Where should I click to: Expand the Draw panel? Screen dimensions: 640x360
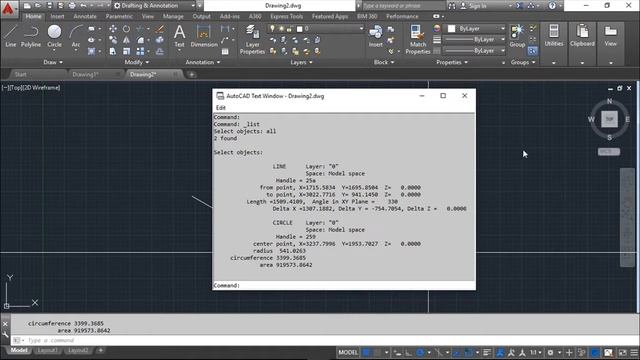point(53,62)
